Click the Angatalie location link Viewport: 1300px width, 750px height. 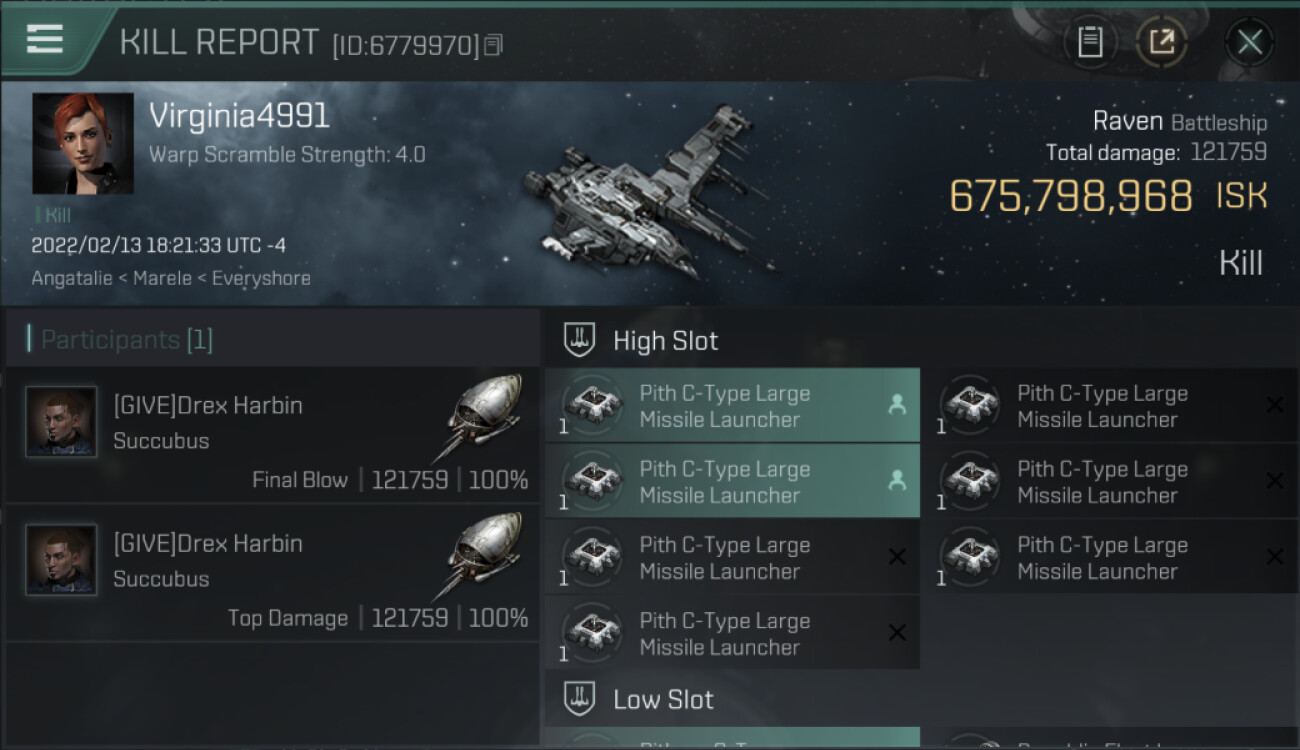pos(70,278)
